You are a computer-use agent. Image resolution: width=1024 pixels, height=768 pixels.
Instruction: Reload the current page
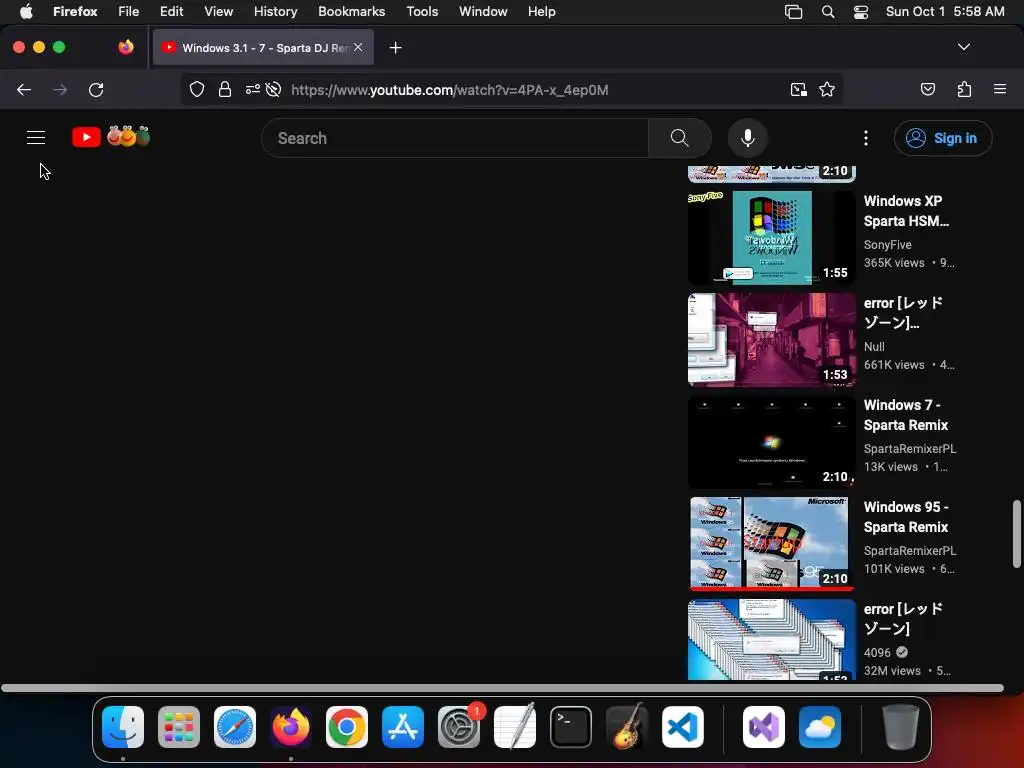(x=96, y=89)
